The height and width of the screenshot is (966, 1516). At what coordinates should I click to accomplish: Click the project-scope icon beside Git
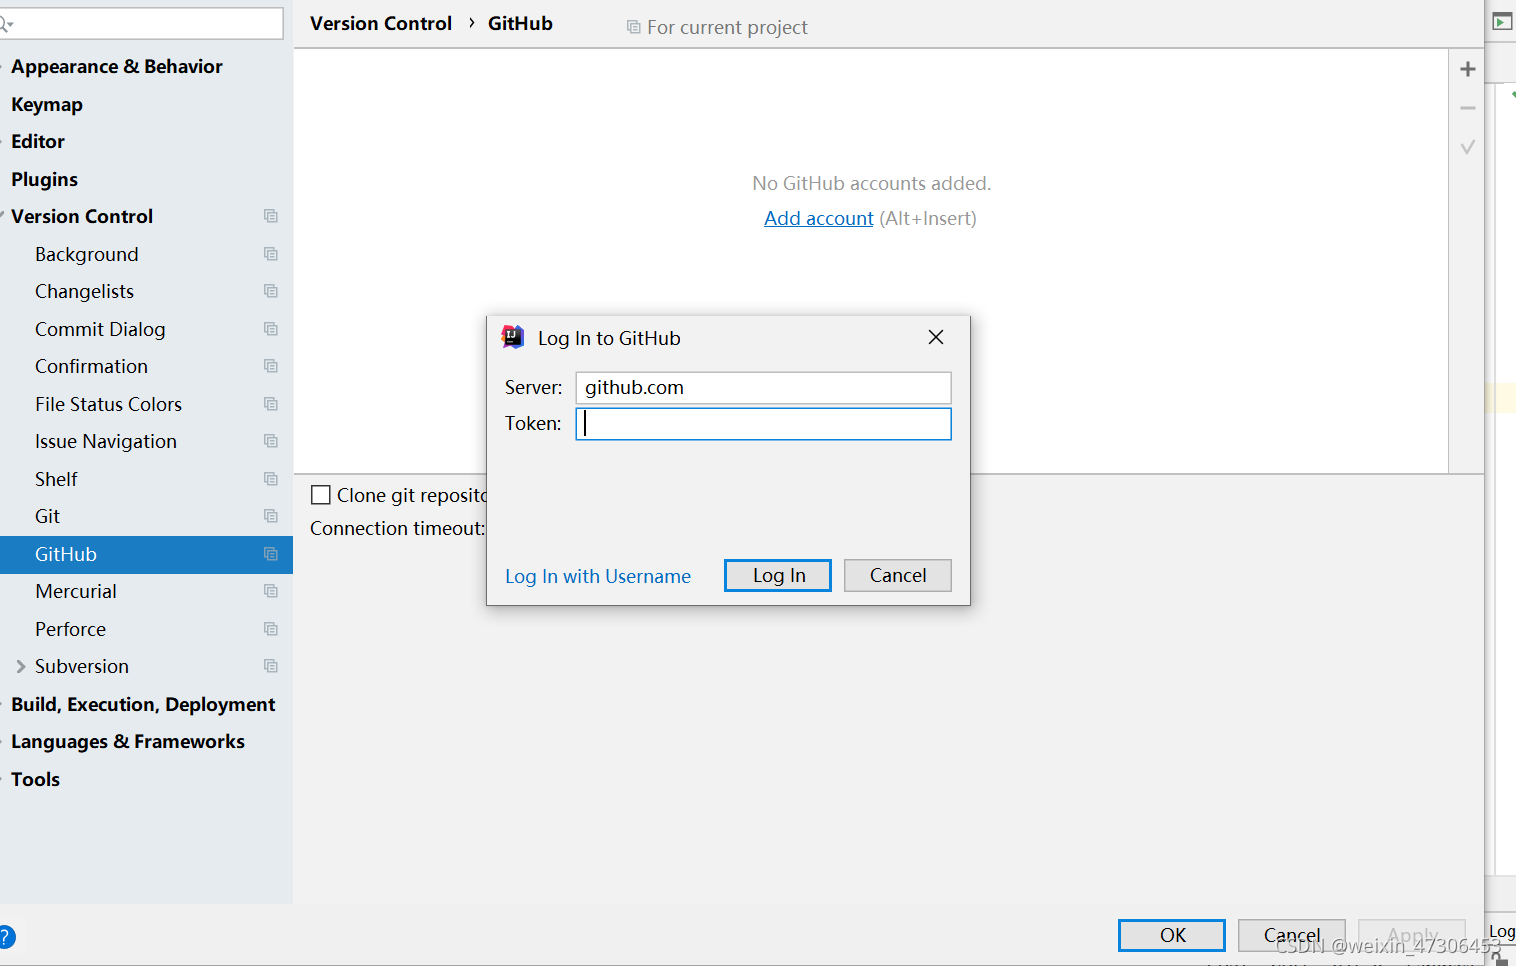(271, 516)
